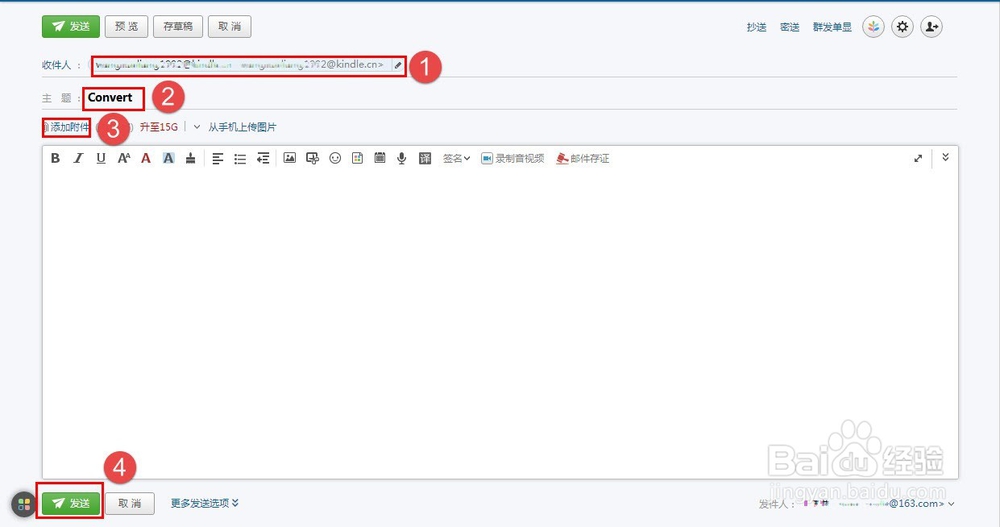
Task: Click the top Cancel (取消) button
Action: click(x=230, y=26)
